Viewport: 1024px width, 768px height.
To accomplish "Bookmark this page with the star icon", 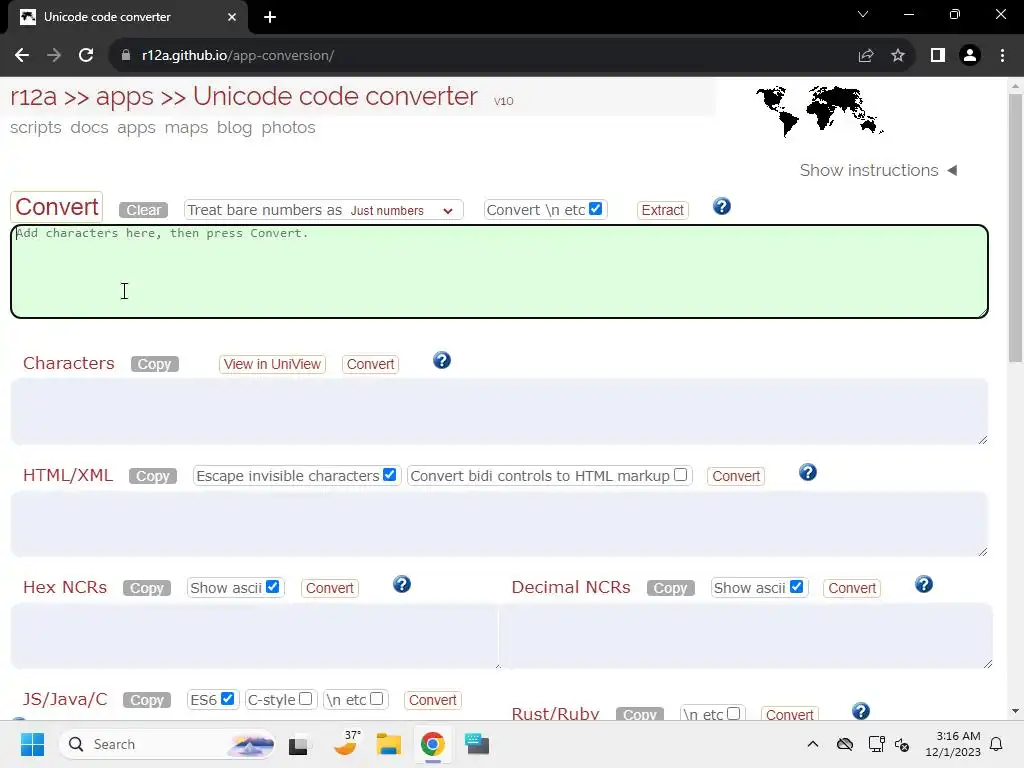I will click(898, 56).
